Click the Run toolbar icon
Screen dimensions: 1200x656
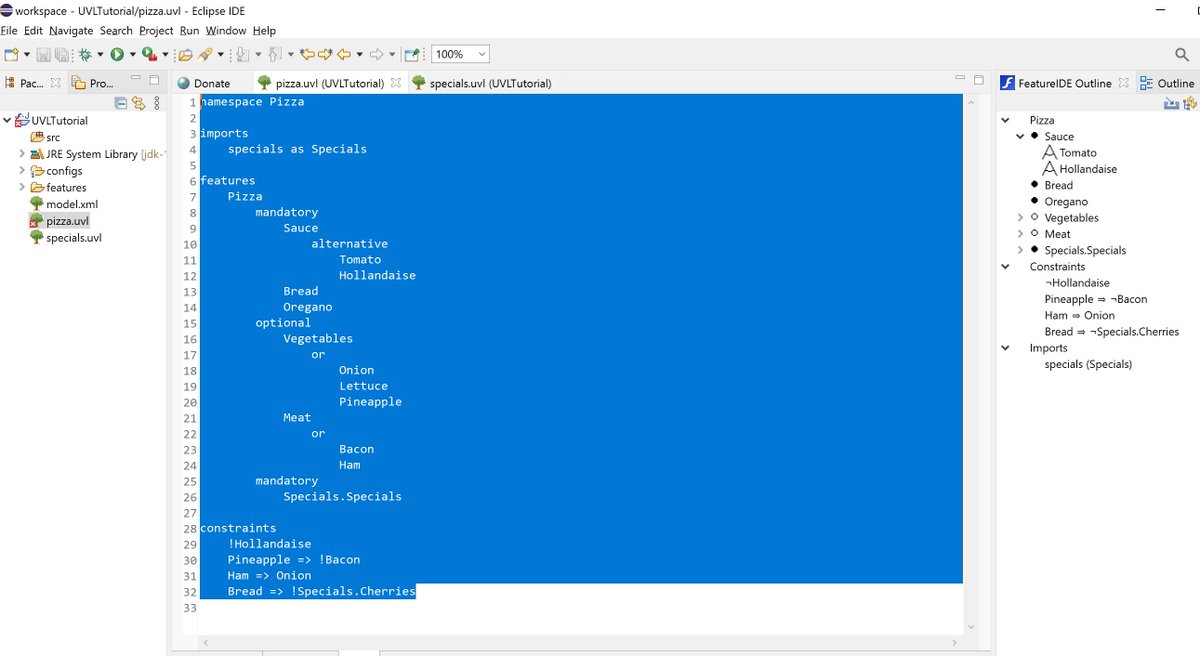point(116,53)
